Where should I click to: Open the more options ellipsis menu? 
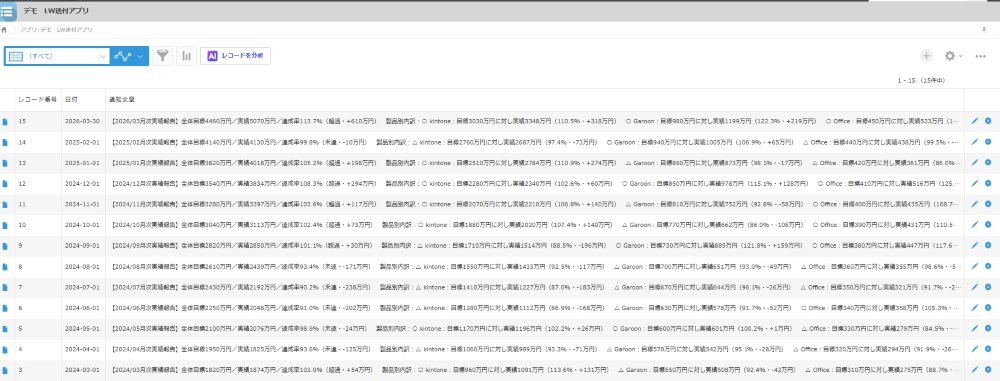[981, 56]
